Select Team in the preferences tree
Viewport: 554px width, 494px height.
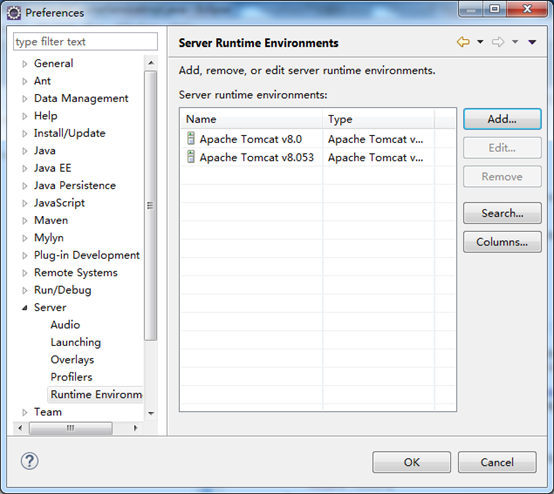tap(48, 412)
